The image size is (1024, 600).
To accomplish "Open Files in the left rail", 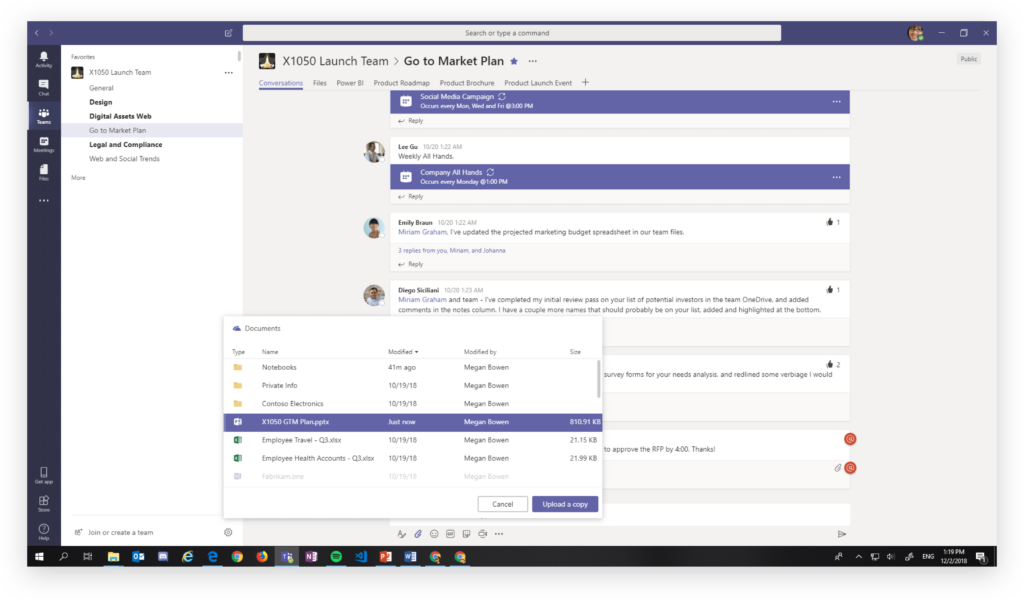I will click(44, 172).
